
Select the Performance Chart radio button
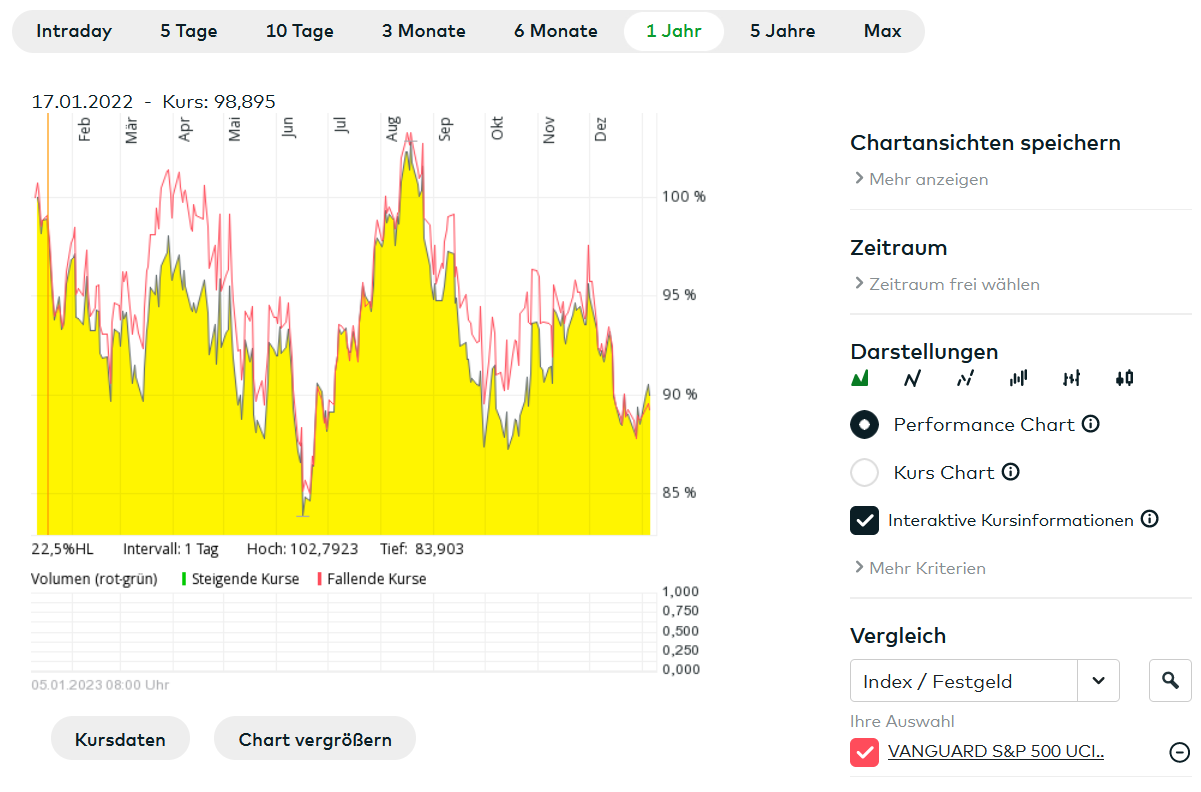tap(864, 424)
